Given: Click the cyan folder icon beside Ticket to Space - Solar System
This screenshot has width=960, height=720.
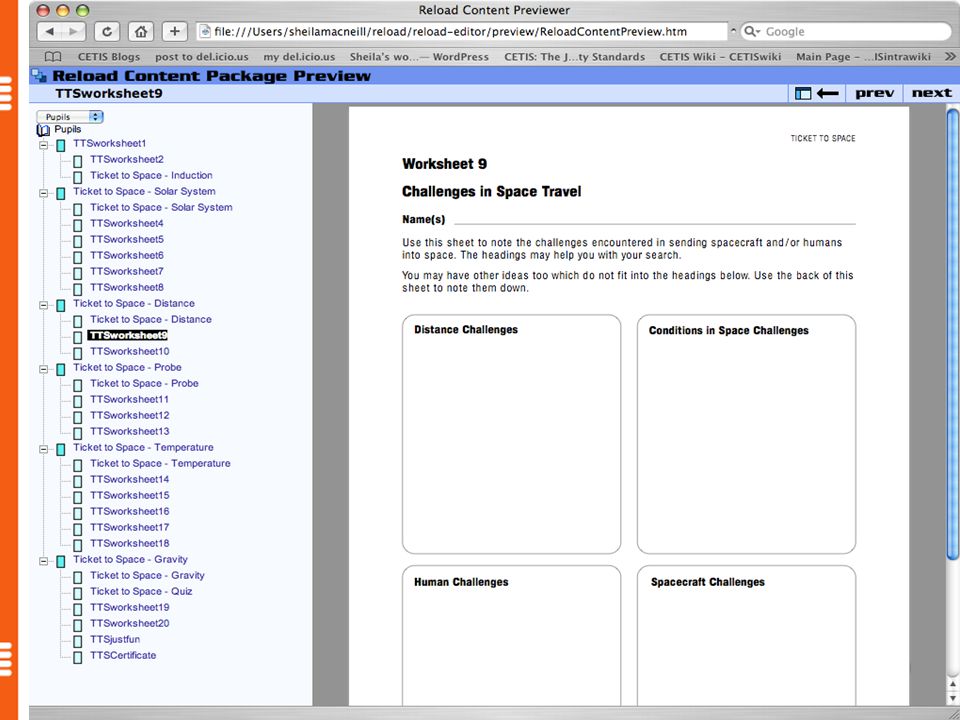Looking at the screenshot, I should [x=61, y=193].
